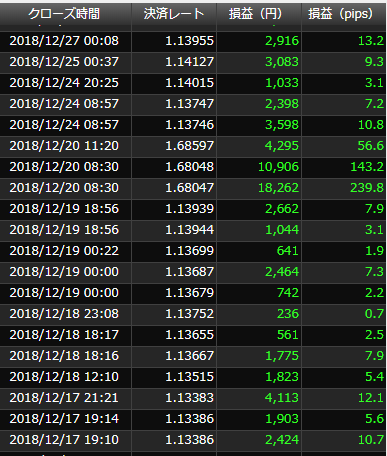Select the close time 2018/12/27 00:08
The height and width of the screenshot is (456, 387).
click(x=64, y=41)
